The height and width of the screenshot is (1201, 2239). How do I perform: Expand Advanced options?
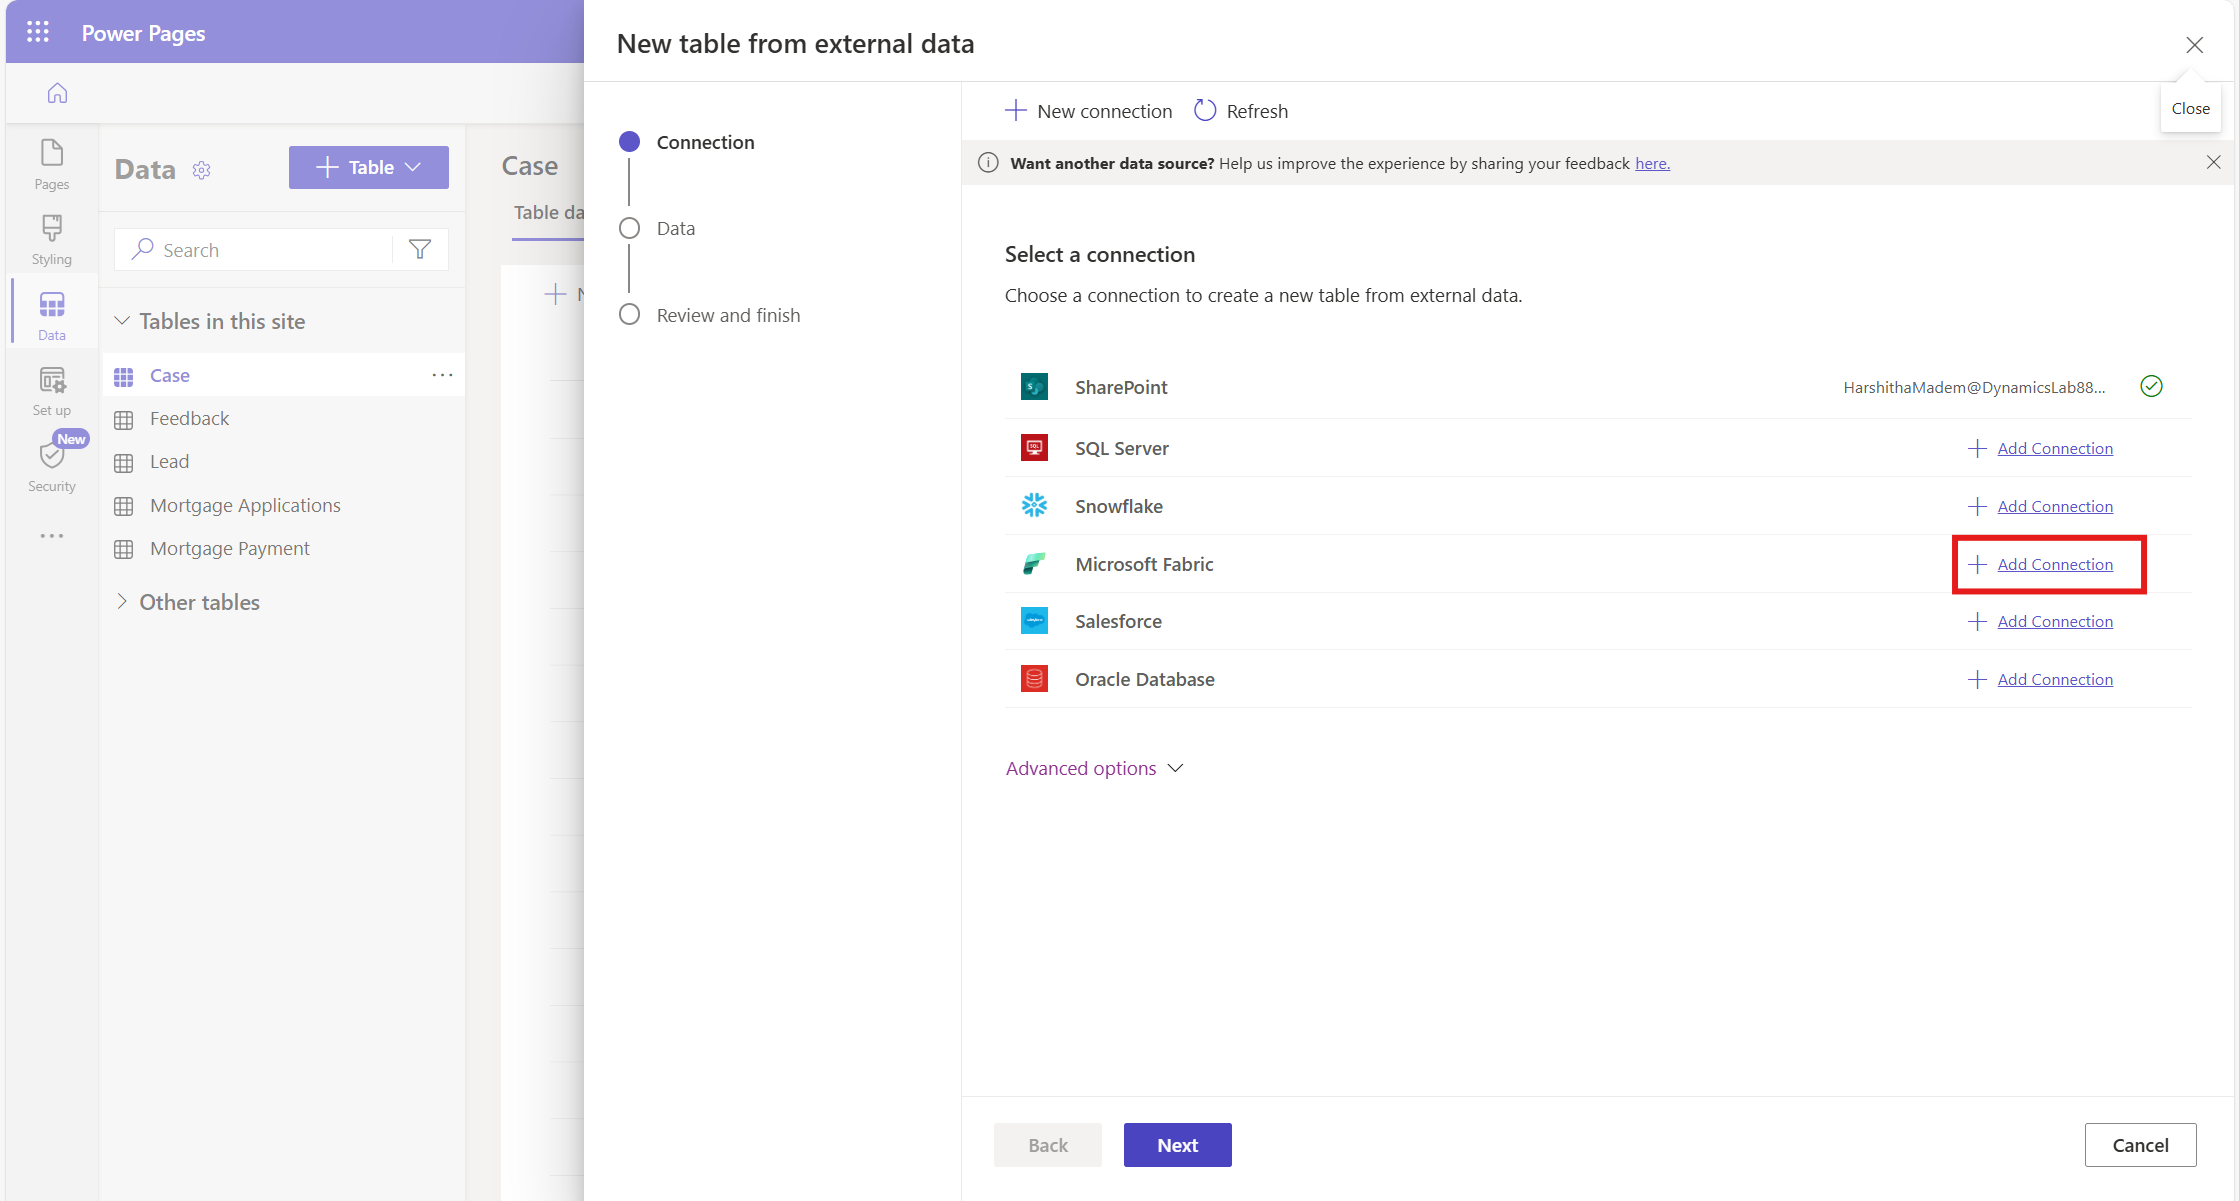pos(1094,768)
